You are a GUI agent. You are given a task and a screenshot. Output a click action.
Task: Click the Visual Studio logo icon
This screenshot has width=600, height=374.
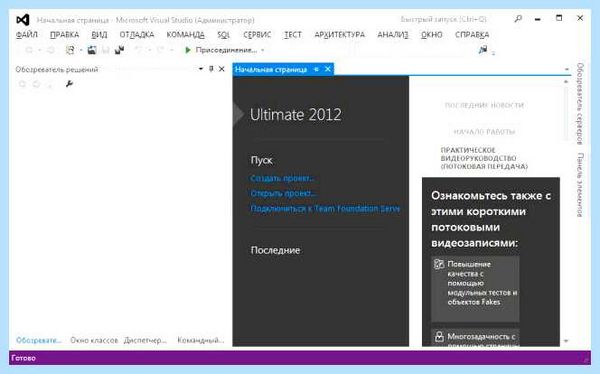pos(23,20)
